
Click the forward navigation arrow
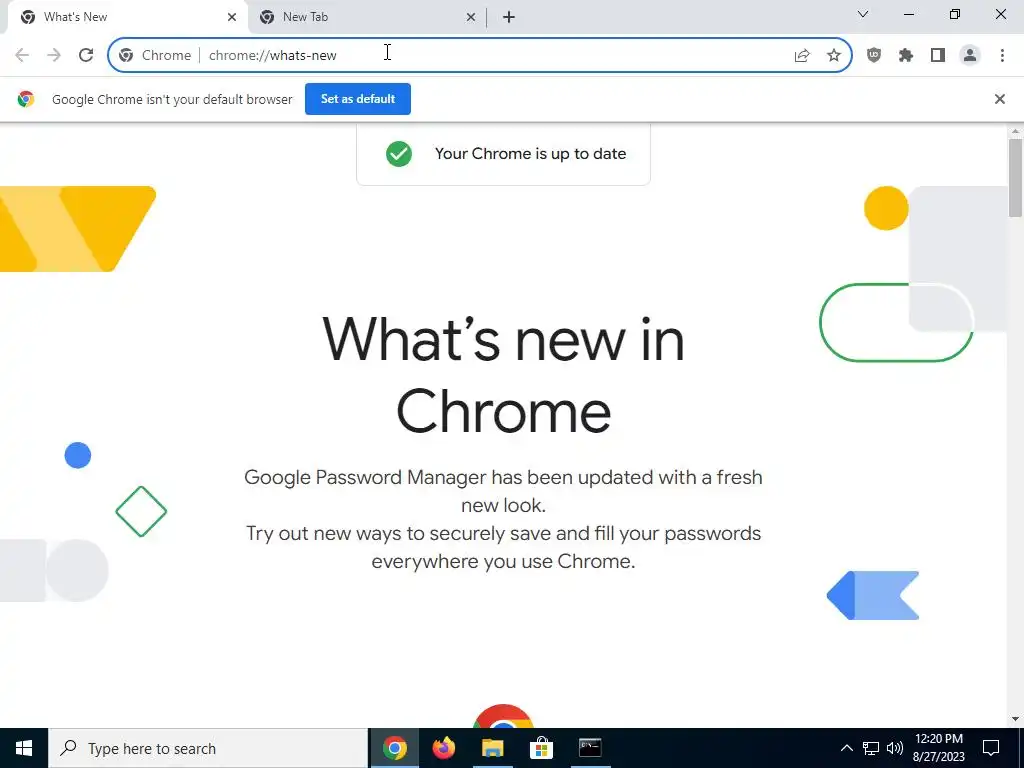pyautogui.click(x=54, y=56)
